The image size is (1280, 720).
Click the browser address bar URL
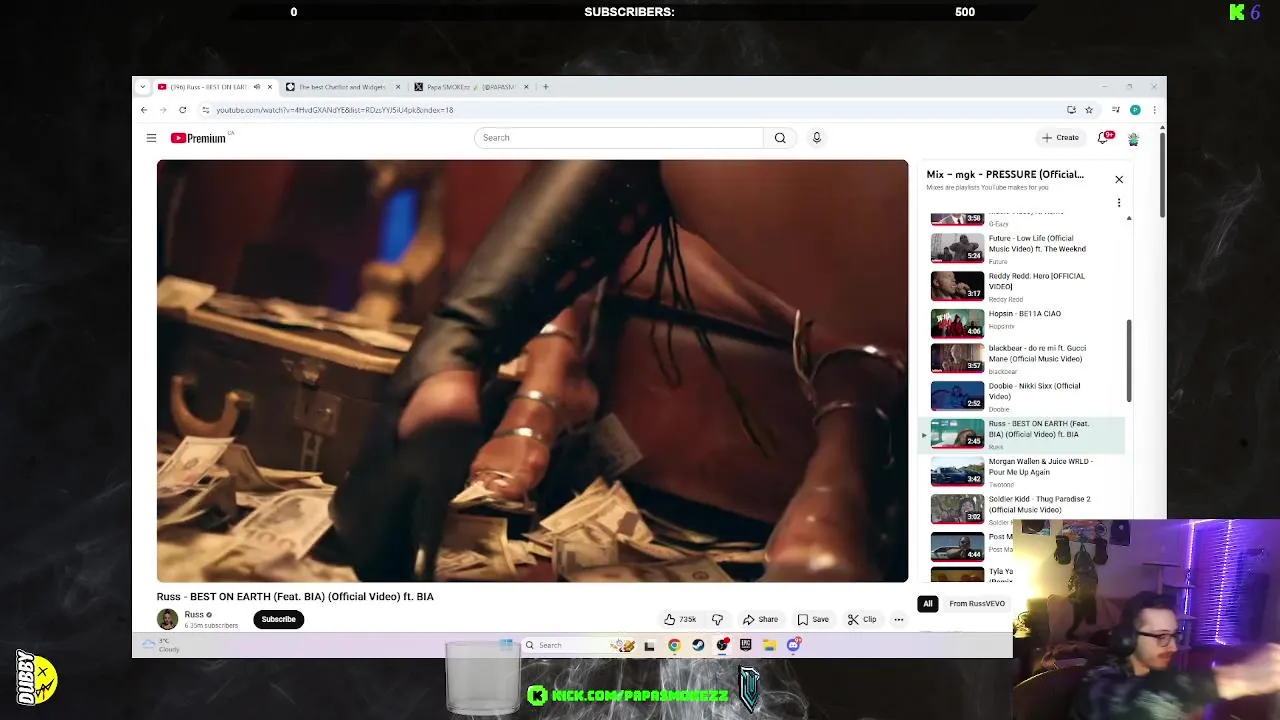[334, 110]
